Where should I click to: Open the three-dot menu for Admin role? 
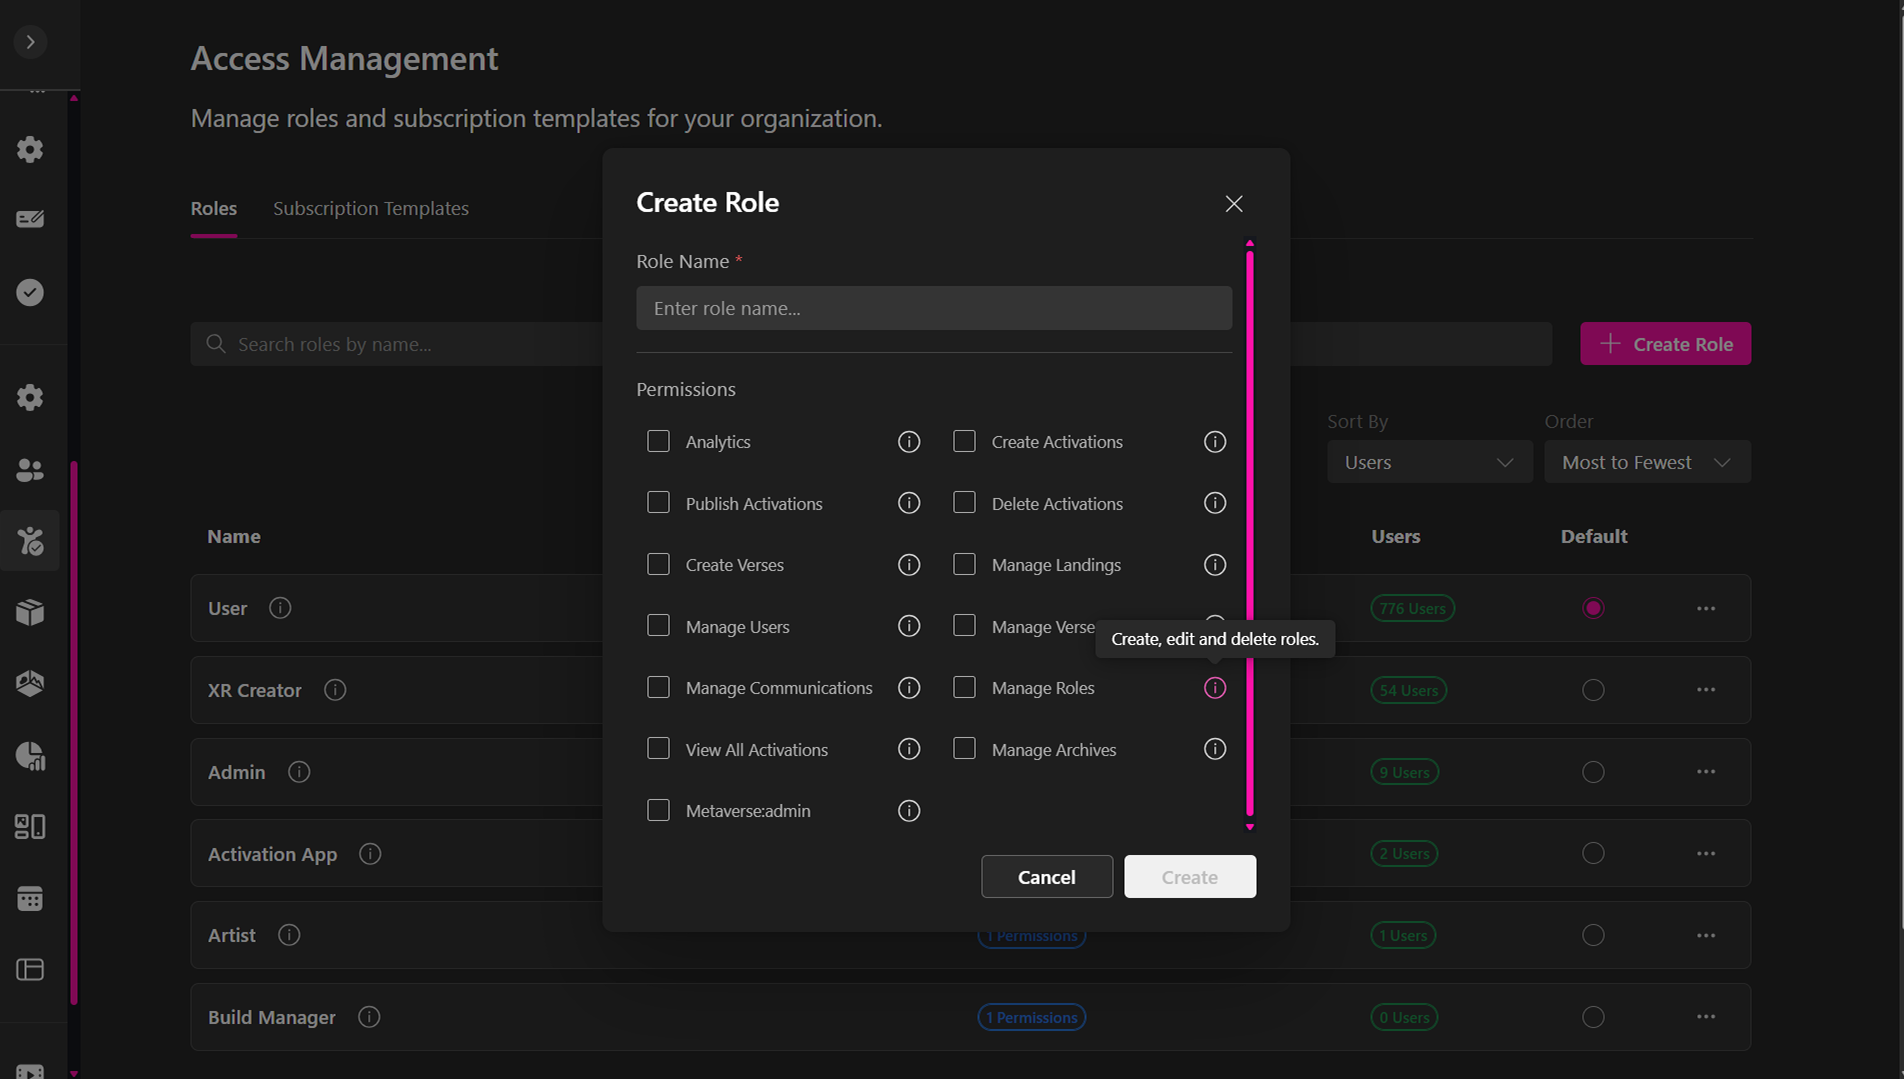point(1705,772)
